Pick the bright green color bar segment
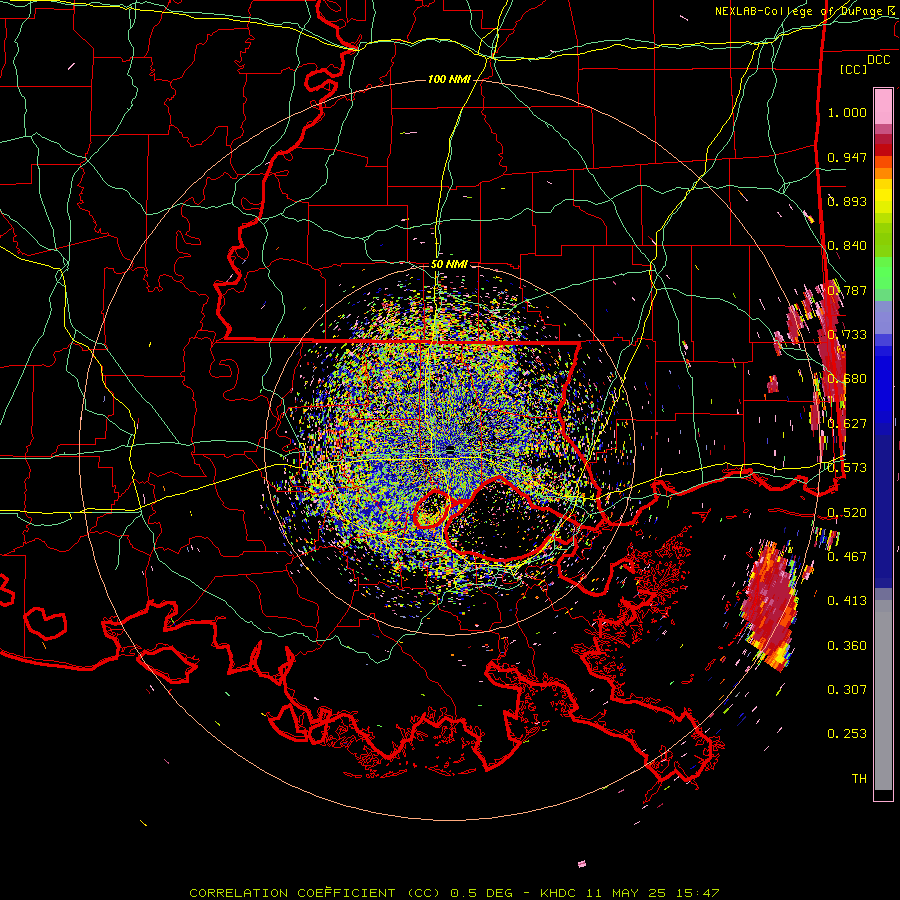 [x=883, y=273]
